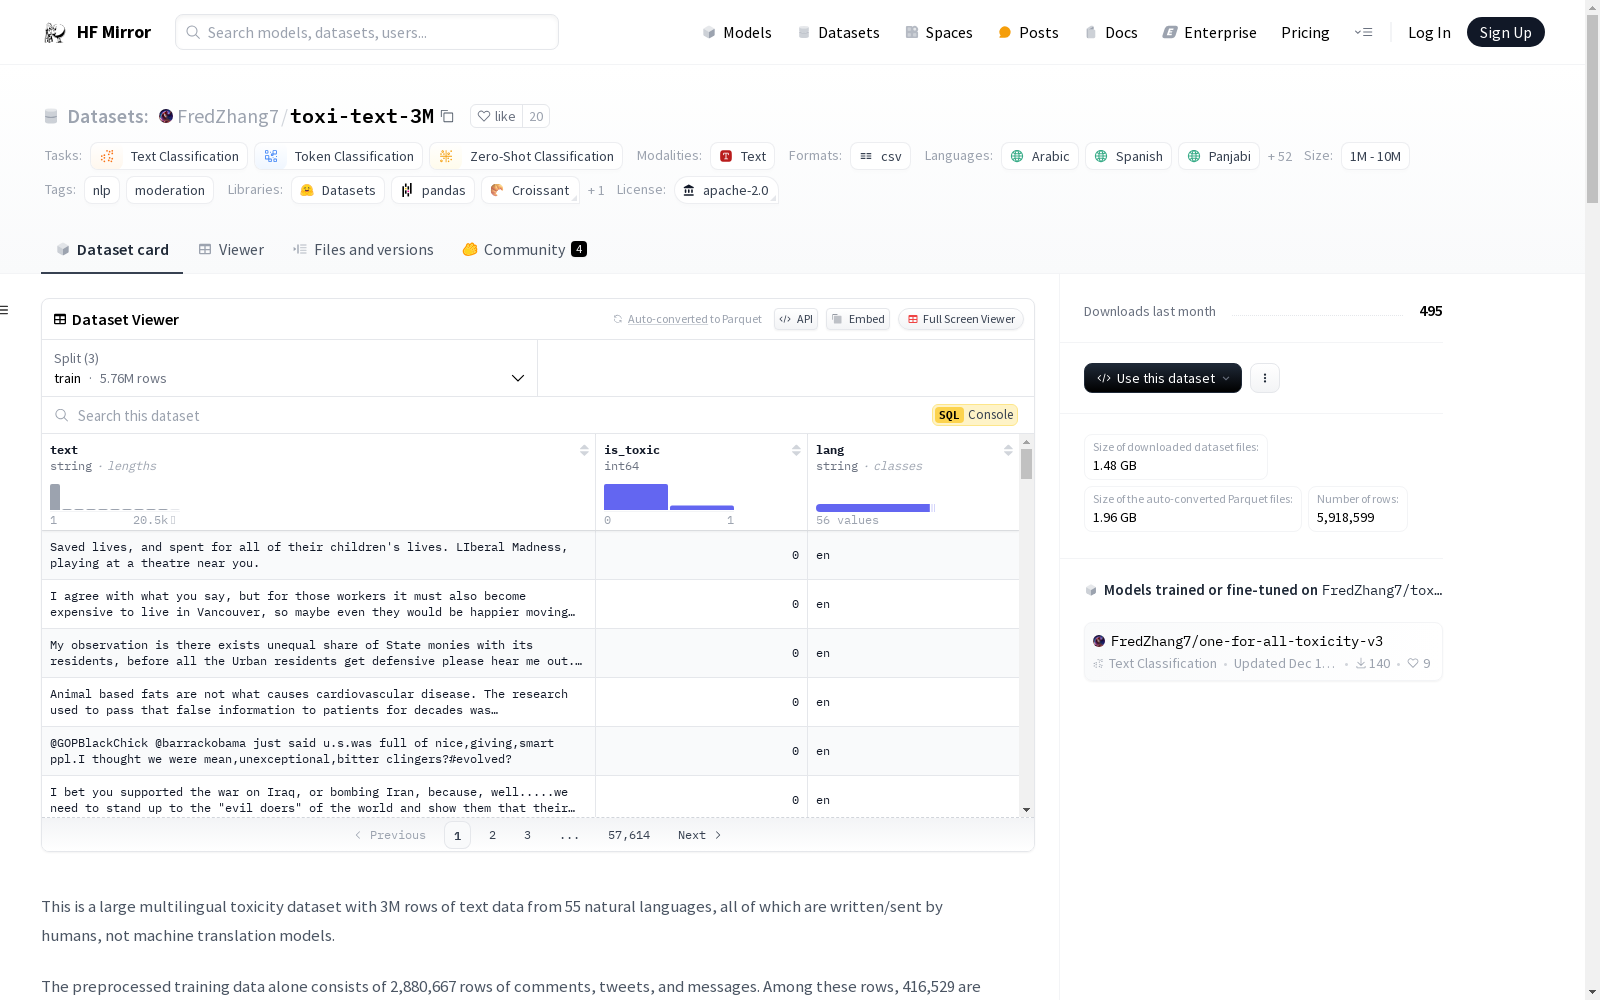1600x1000 pixels.
Task: Click the dataset viewer vertical scrollbar thumb
Action: (1026, 464)
